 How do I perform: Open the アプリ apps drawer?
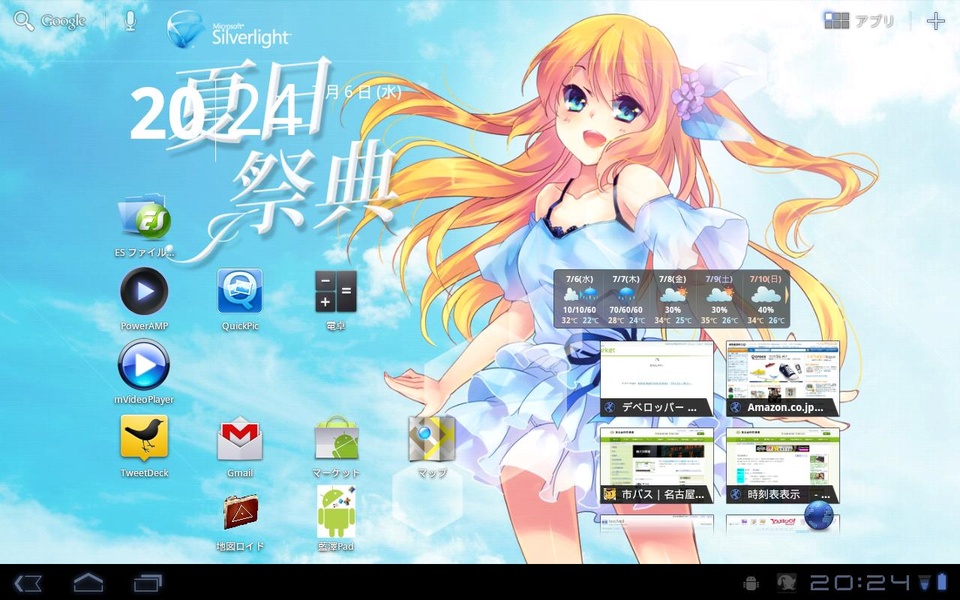pyautogui.click(x=859, y=21)
